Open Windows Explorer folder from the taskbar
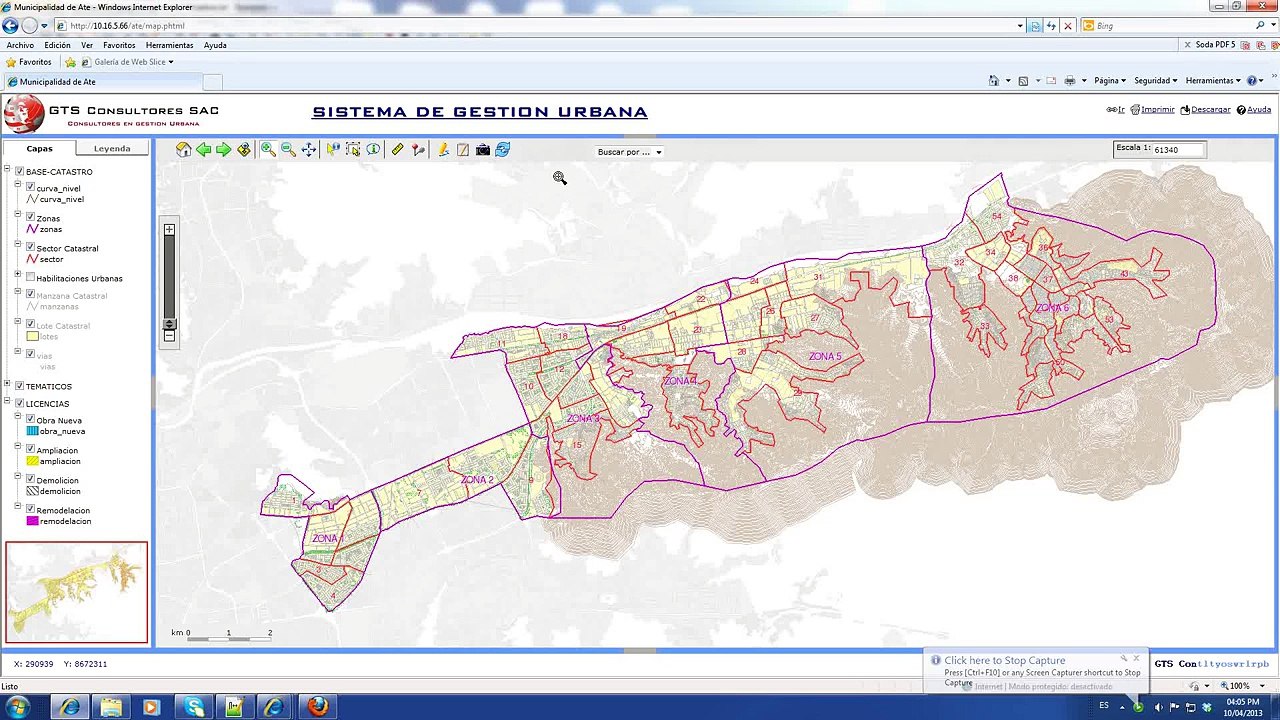 pos(111,707)
